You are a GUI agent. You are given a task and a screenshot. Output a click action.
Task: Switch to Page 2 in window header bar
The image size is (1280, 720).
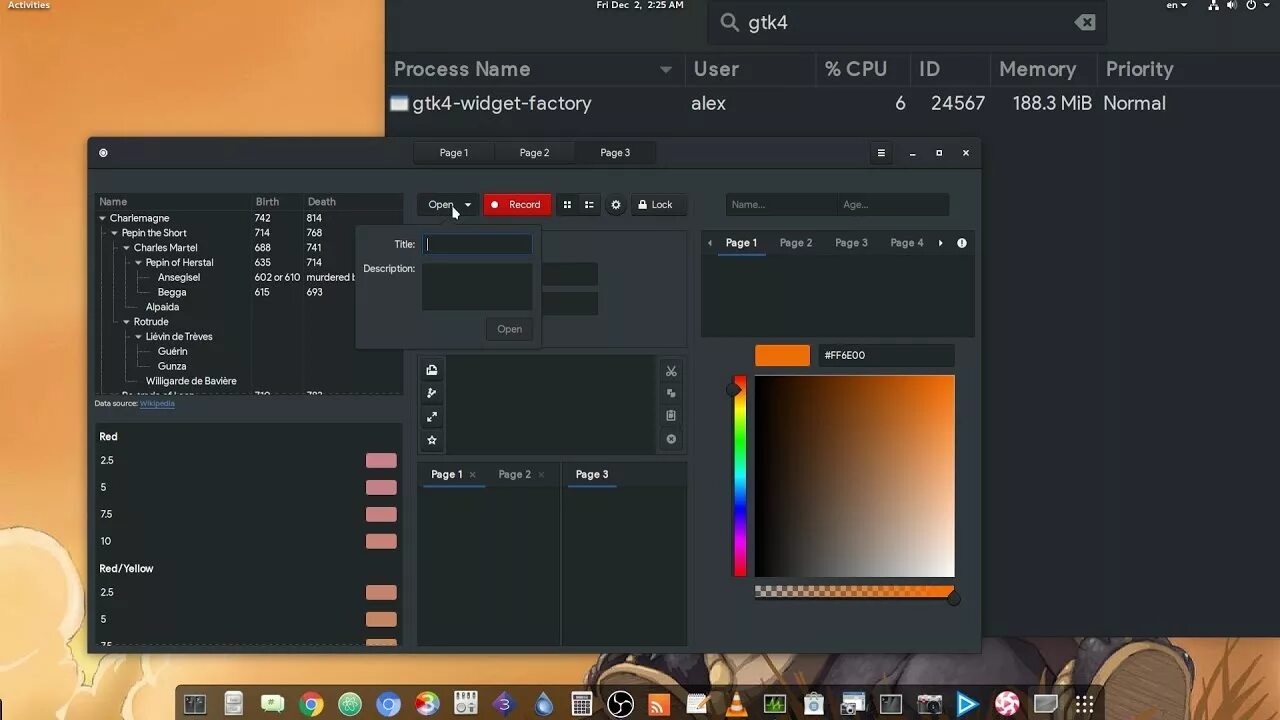534,153
